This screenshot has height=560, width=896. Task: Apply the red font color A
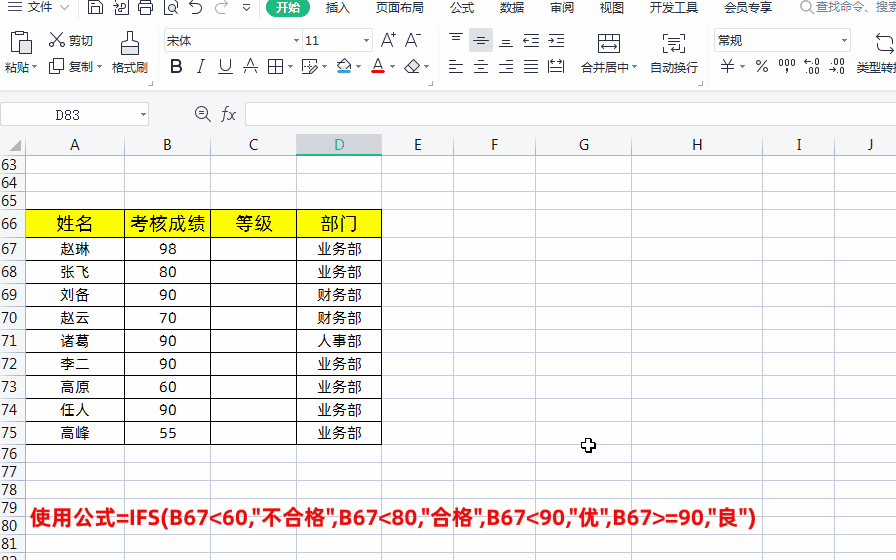point(378,66)
